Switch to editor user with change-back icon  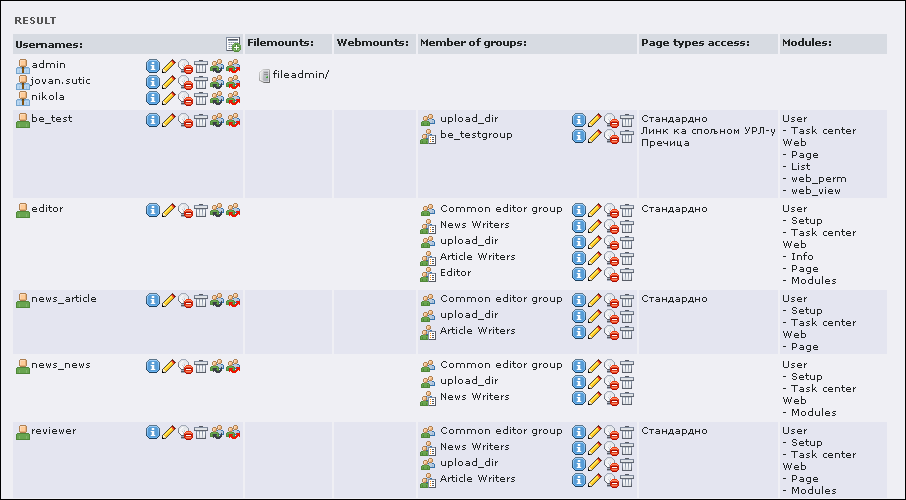(x=233, y=210)
